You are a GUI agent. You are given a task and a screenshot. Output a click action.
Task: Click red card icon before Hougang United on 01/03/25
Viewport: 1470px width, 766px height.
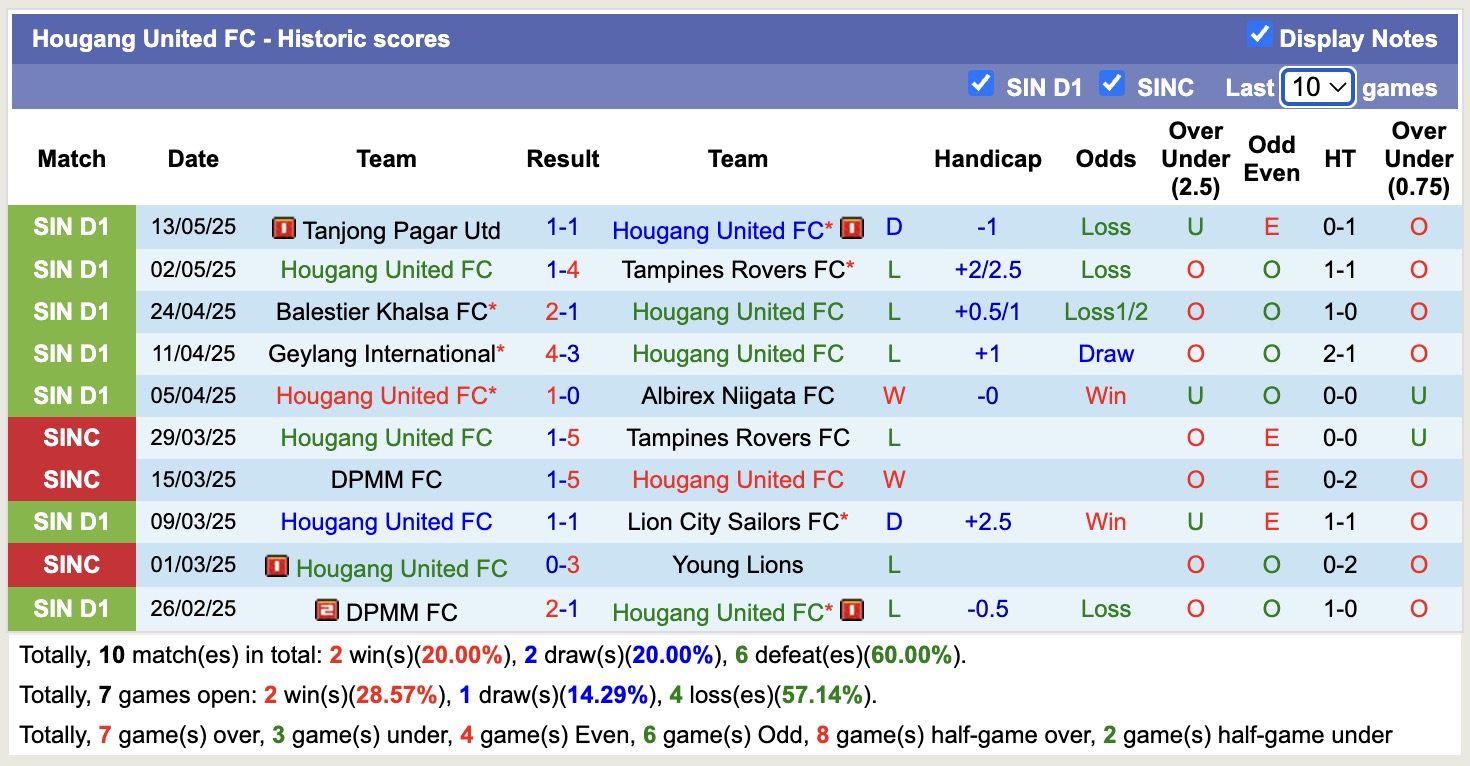pos(277,567)
